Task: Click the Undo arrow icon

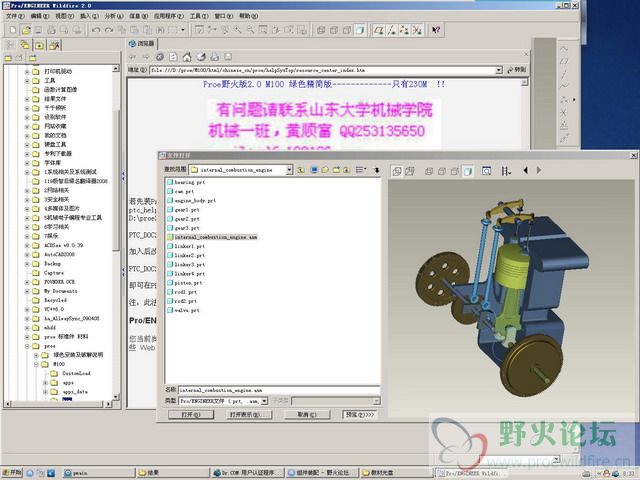Action: point(96,30)
